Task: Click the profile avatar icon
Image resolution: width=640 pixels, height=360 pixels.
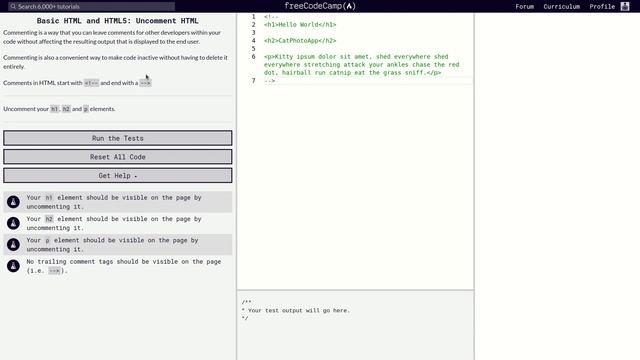Action: (x=625, y=6)
